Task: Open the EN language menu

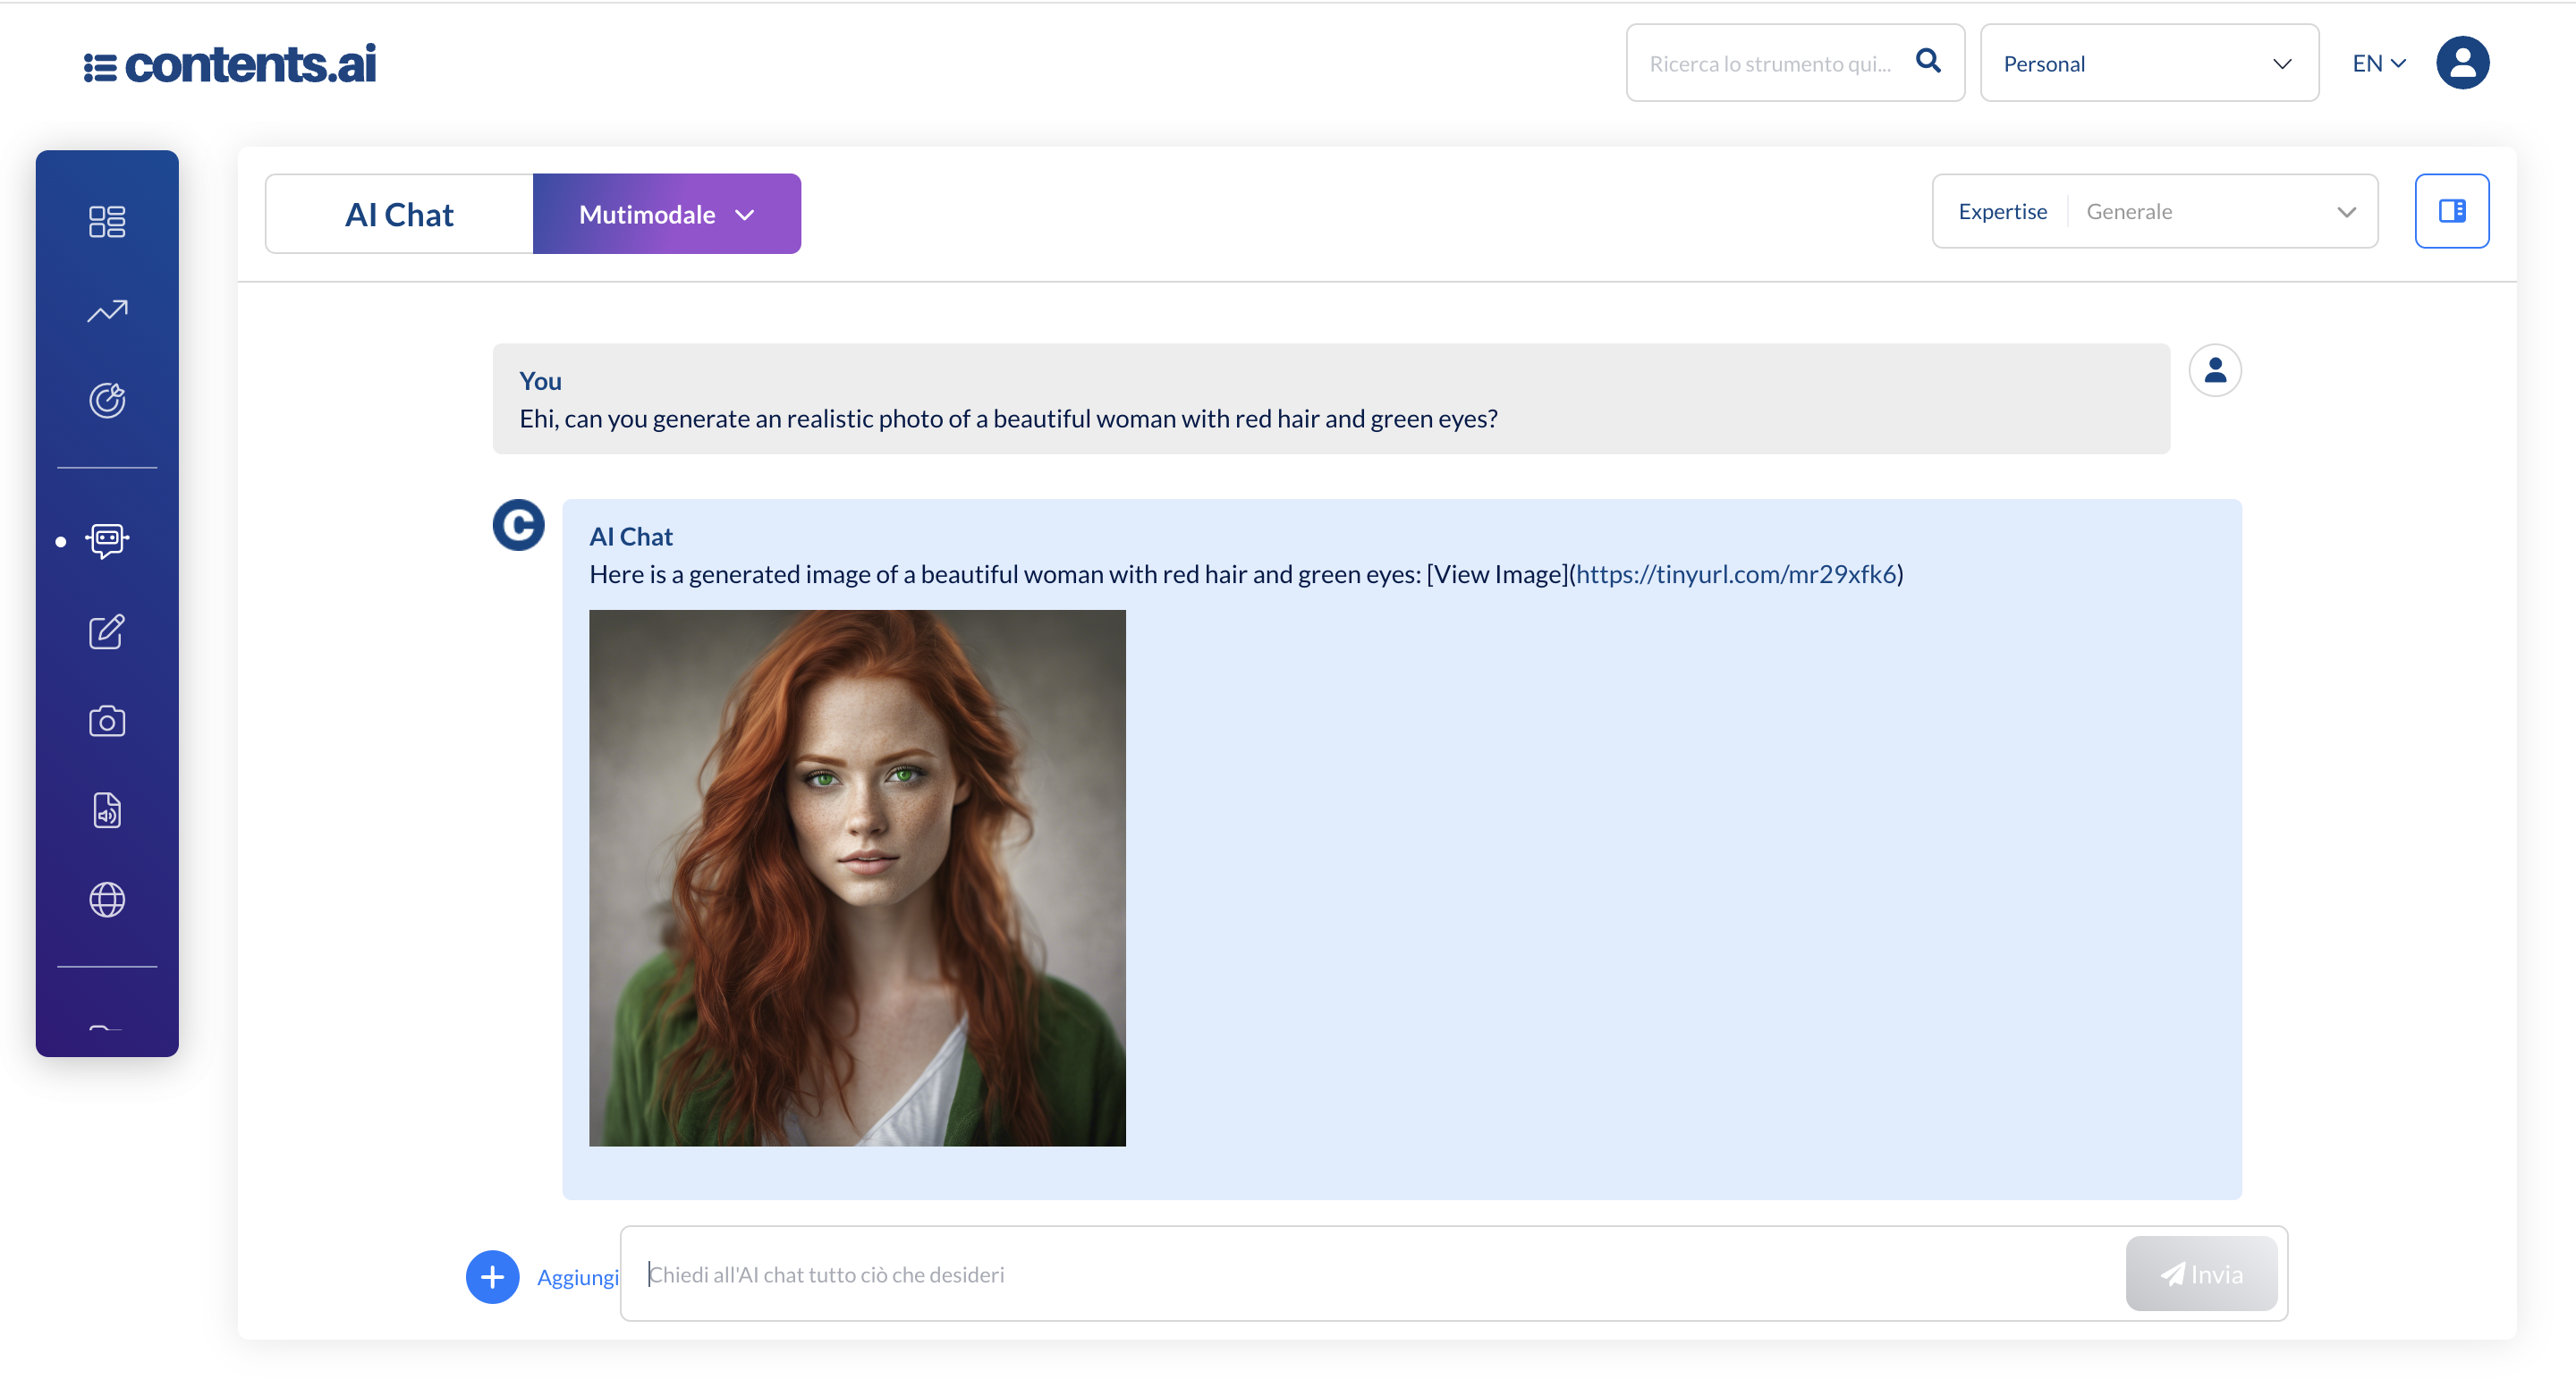Action: (2378, 62)
